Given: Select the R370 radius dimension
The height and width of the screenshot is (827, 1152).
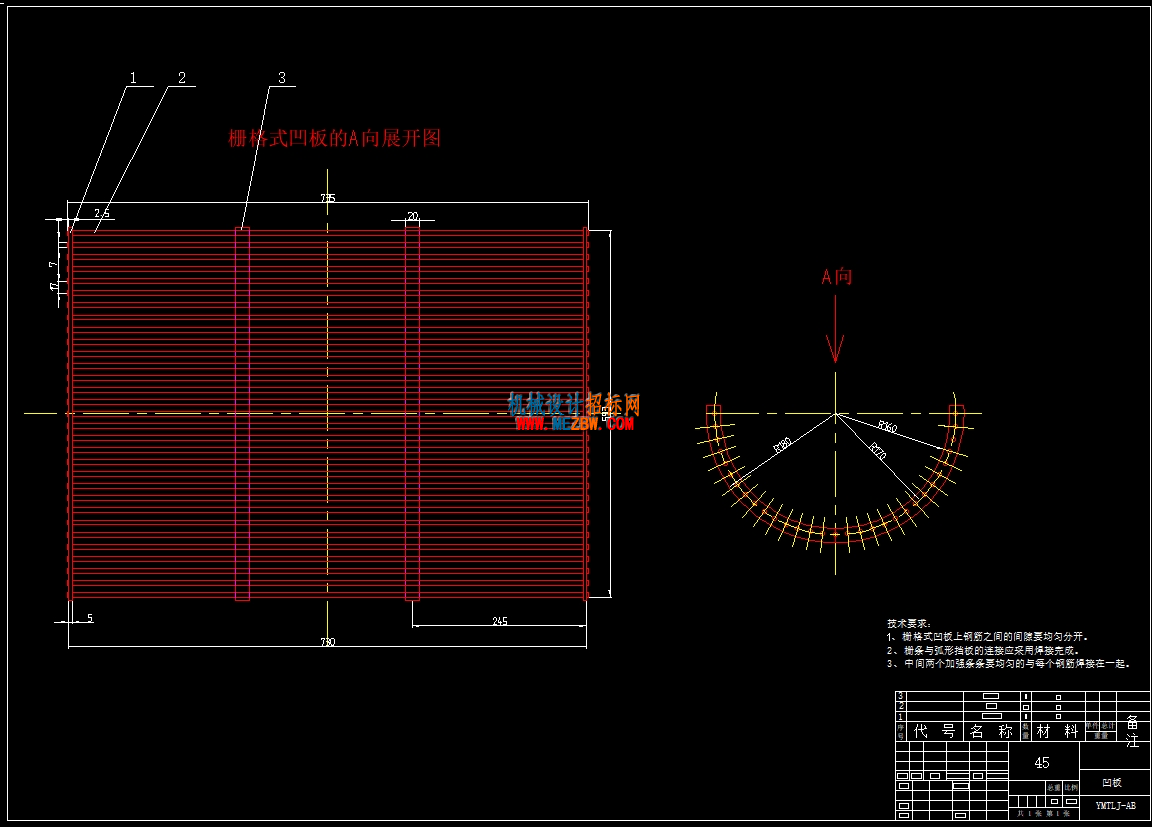Looking at the screenshot, I should 878,450.
